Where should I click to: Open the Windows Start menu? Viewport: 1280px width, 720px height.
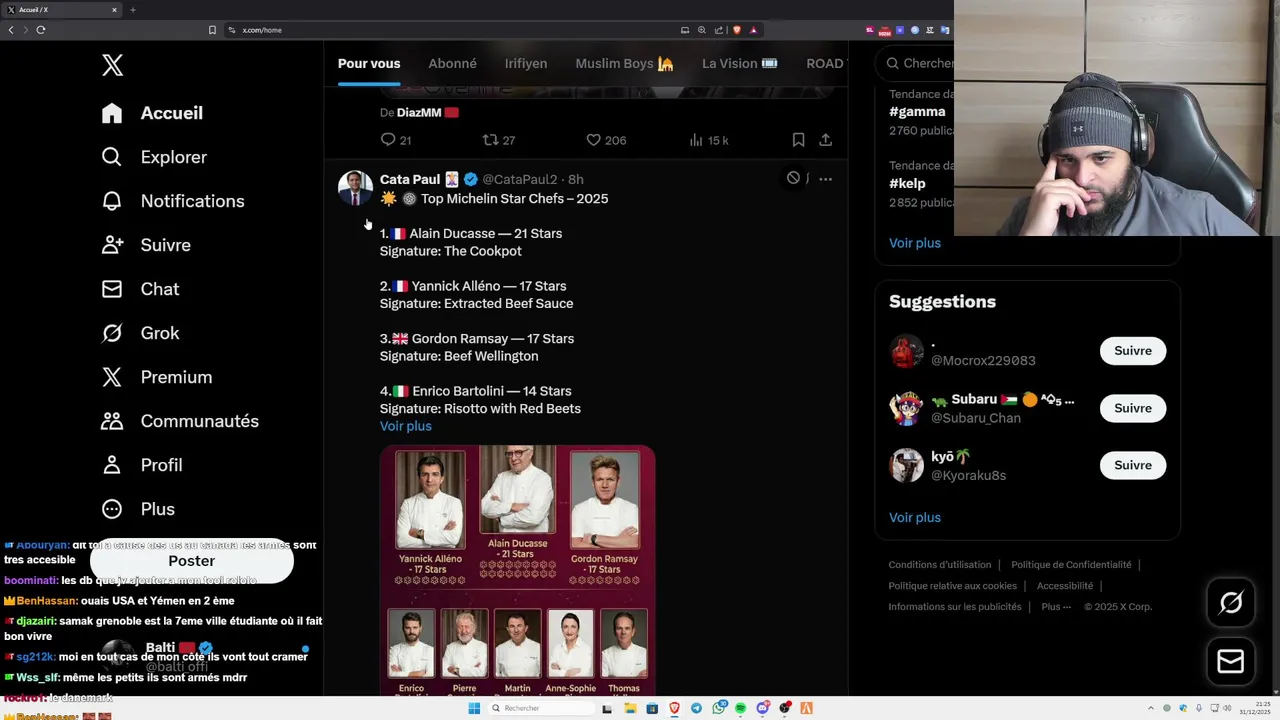tap(474, 708)
